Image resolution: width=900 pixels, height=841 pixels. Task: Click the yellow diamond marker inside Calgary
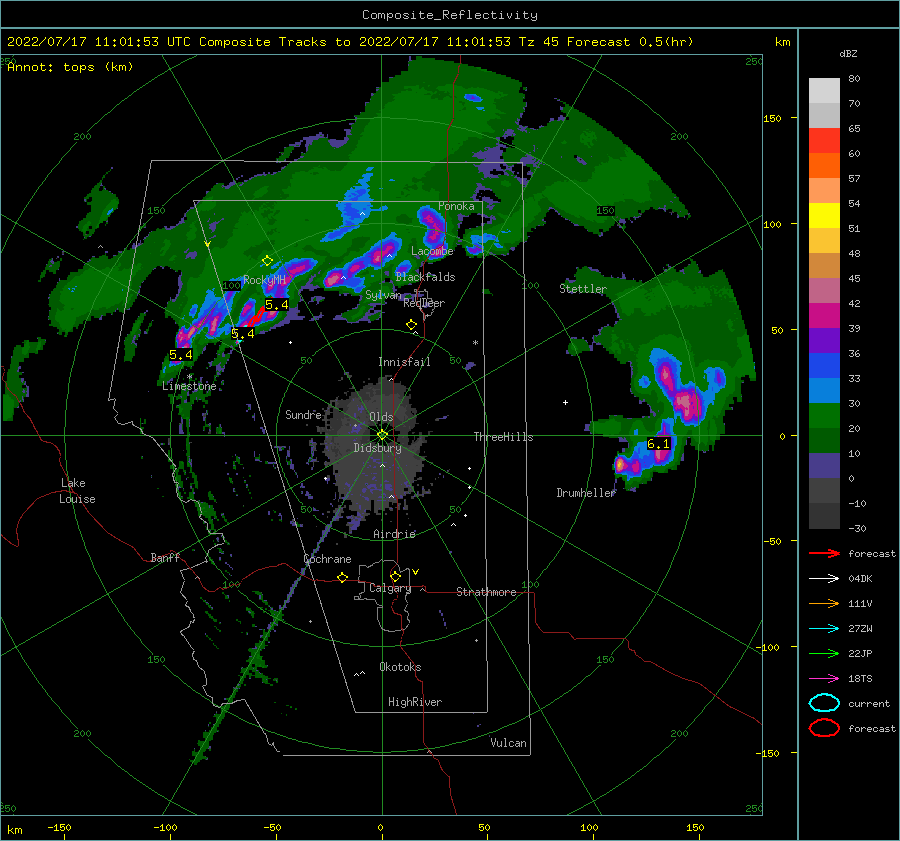[x=395, y=576]
